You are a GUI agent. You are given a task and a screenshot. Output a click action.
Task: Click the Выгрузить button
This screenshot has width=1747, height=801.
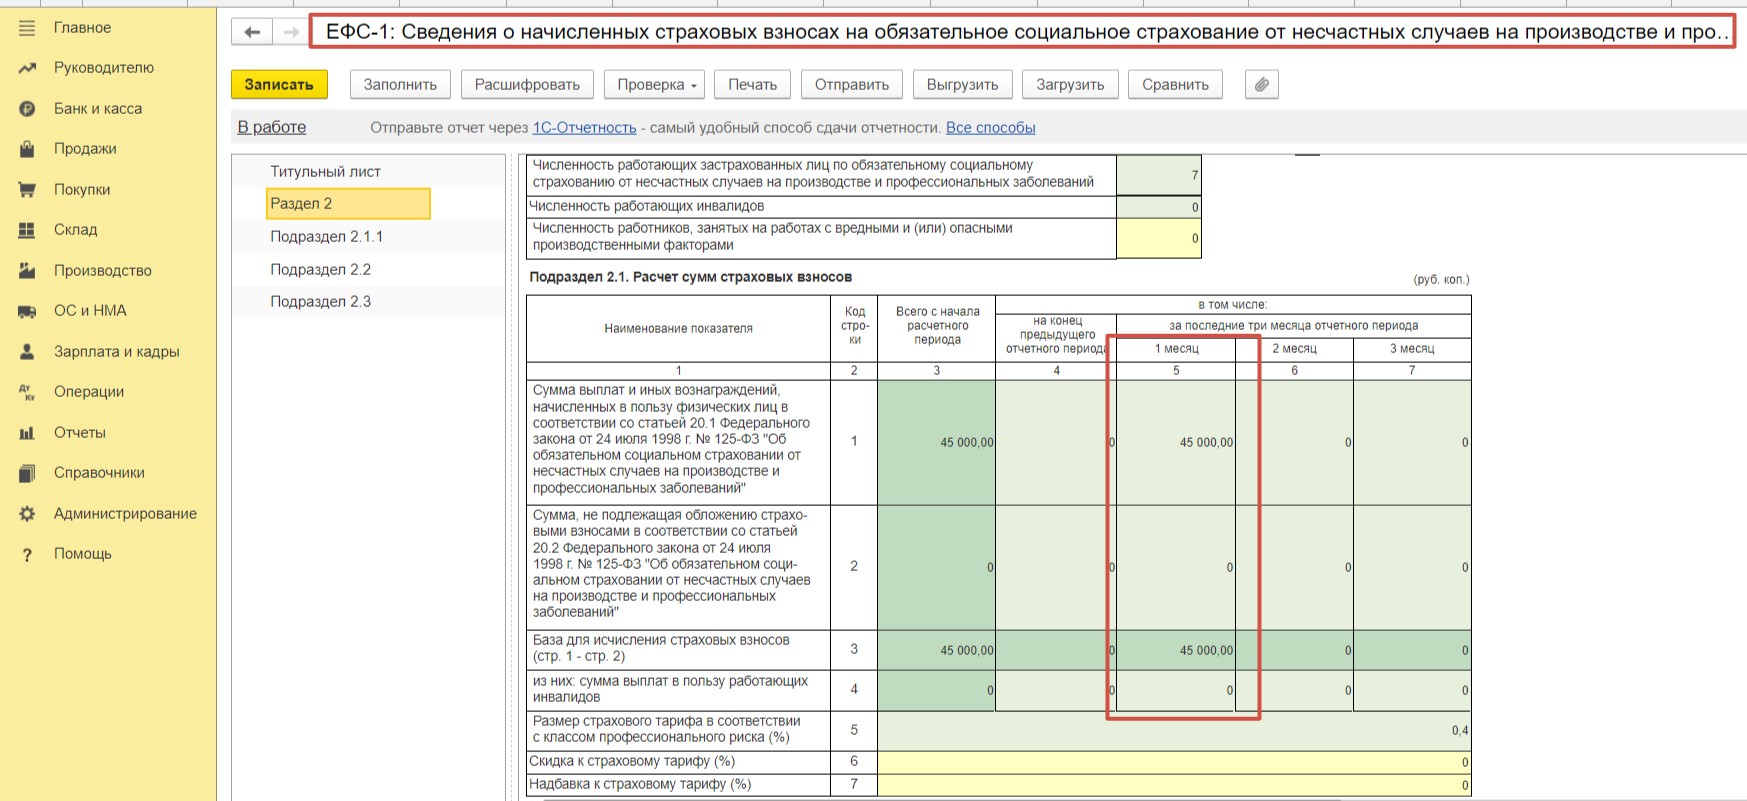pyautogui.click(x=963, y=85)
